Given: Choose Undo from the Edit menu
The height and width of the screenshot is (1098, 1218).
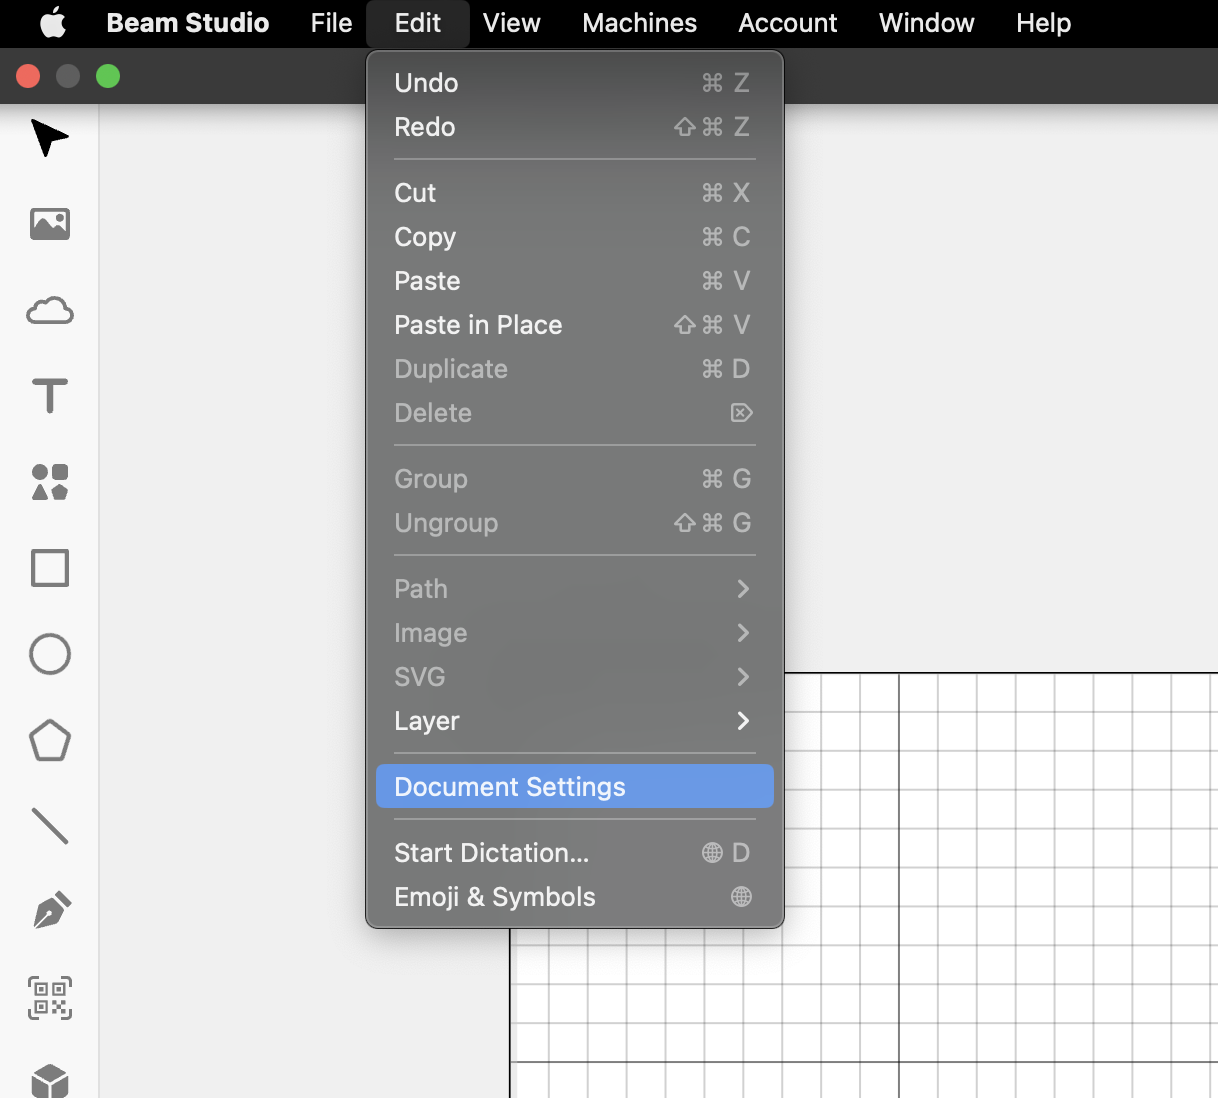Looking at the screenshot, I should click(575, 83).
